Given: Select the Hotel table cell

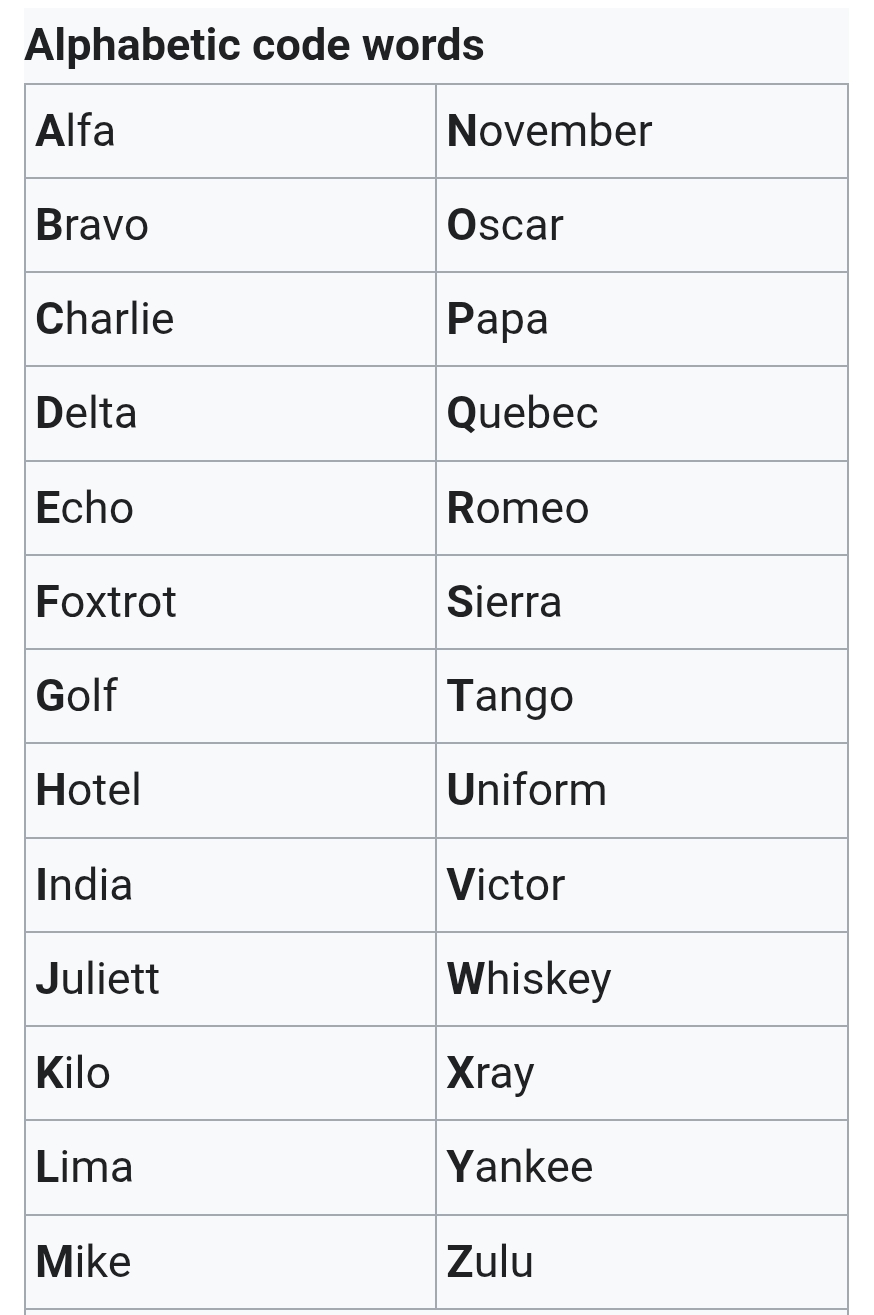Looking at the screenshot, I should coord(89,790).
